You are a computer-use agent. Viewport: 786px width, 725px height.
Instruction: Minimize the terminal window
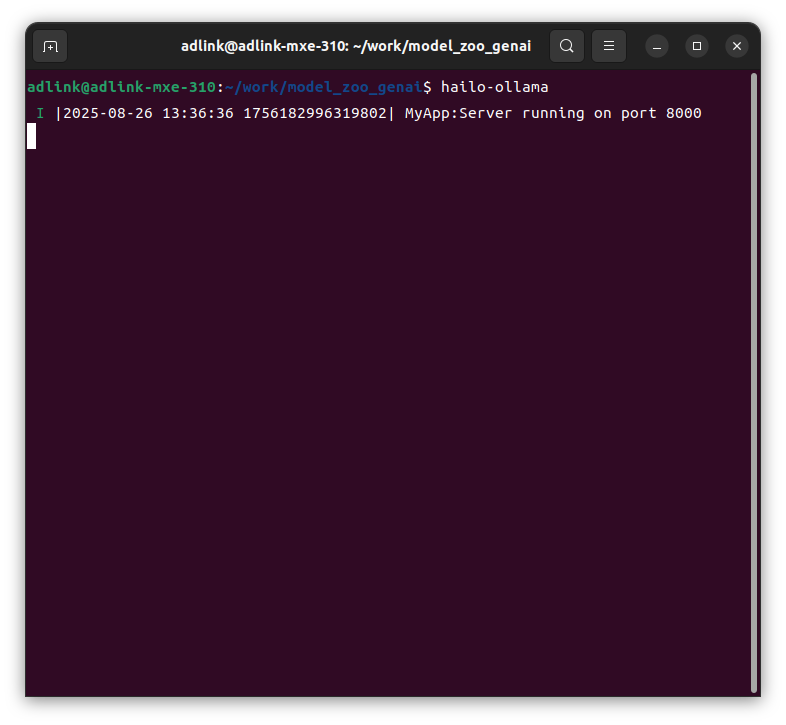(657, 46)
